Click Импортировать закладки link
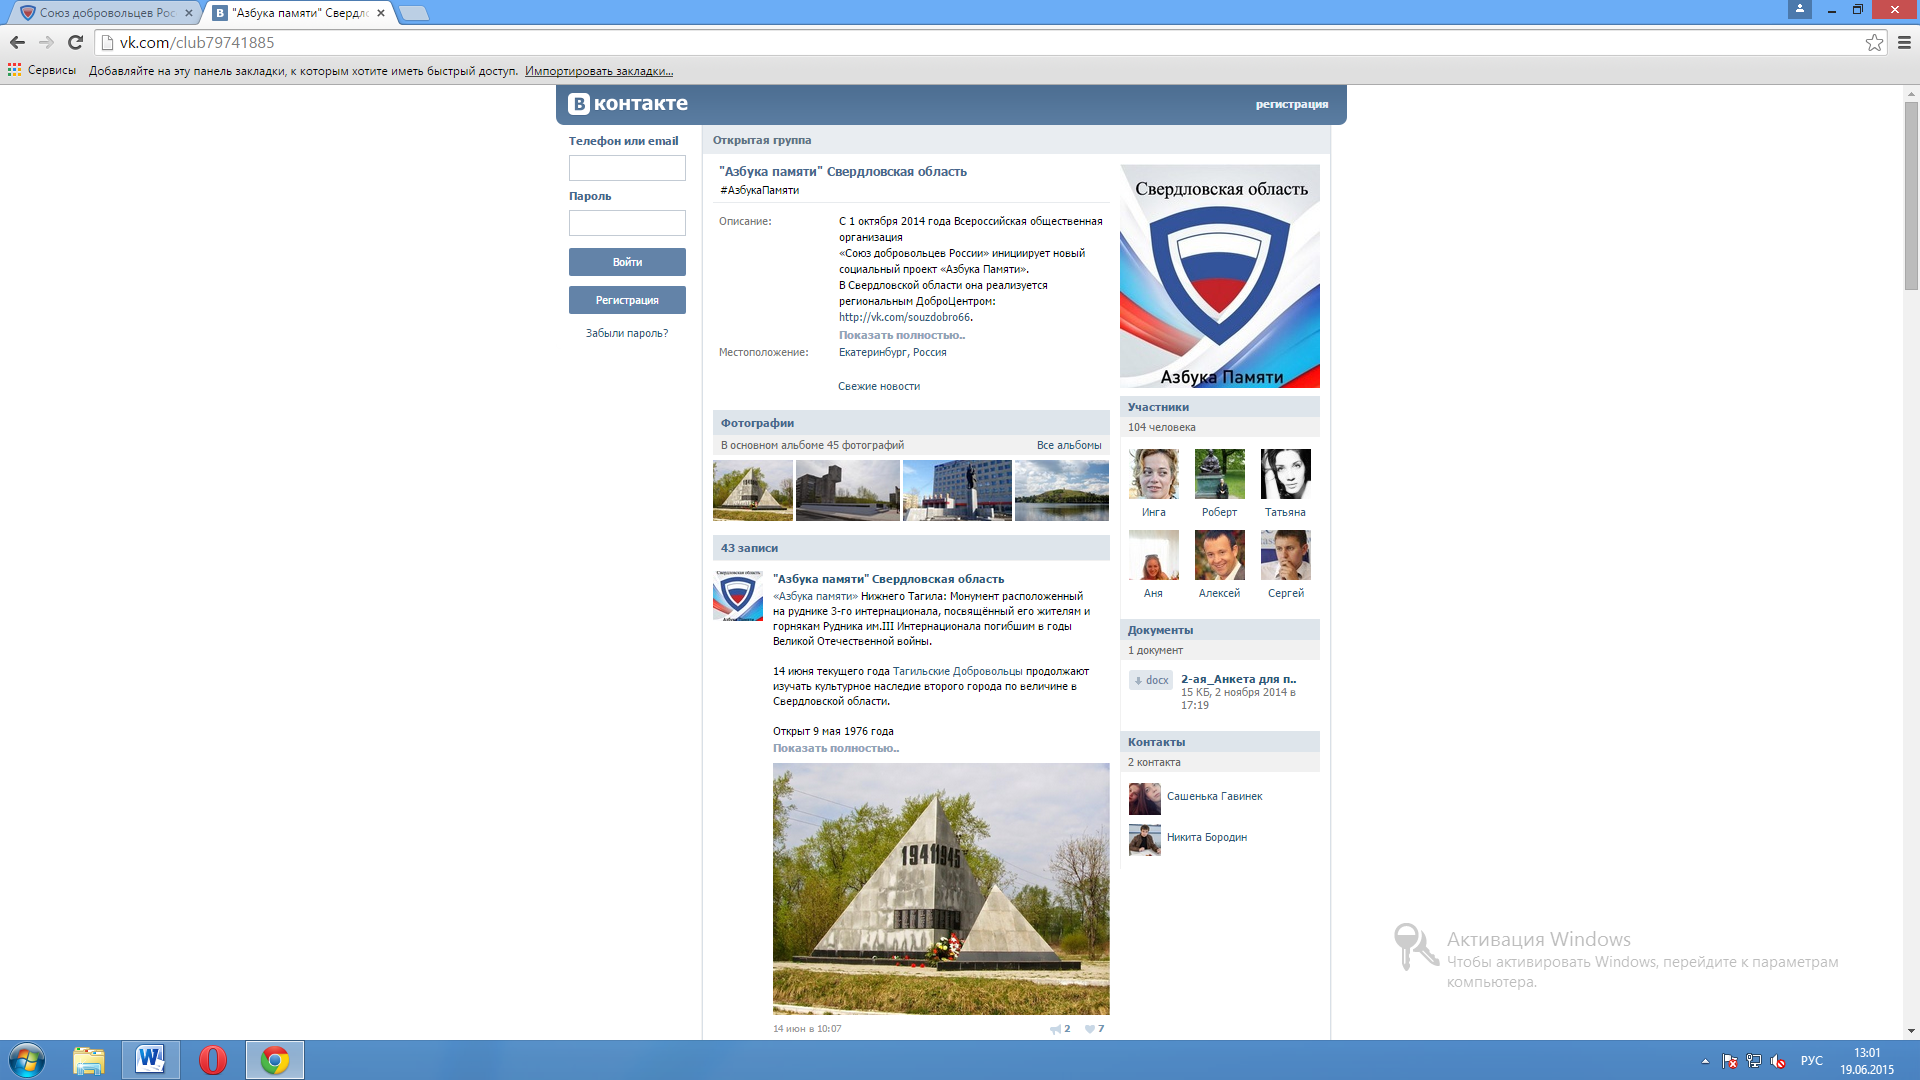This screenshot has width=1920, height=1080. coord(599,71)
